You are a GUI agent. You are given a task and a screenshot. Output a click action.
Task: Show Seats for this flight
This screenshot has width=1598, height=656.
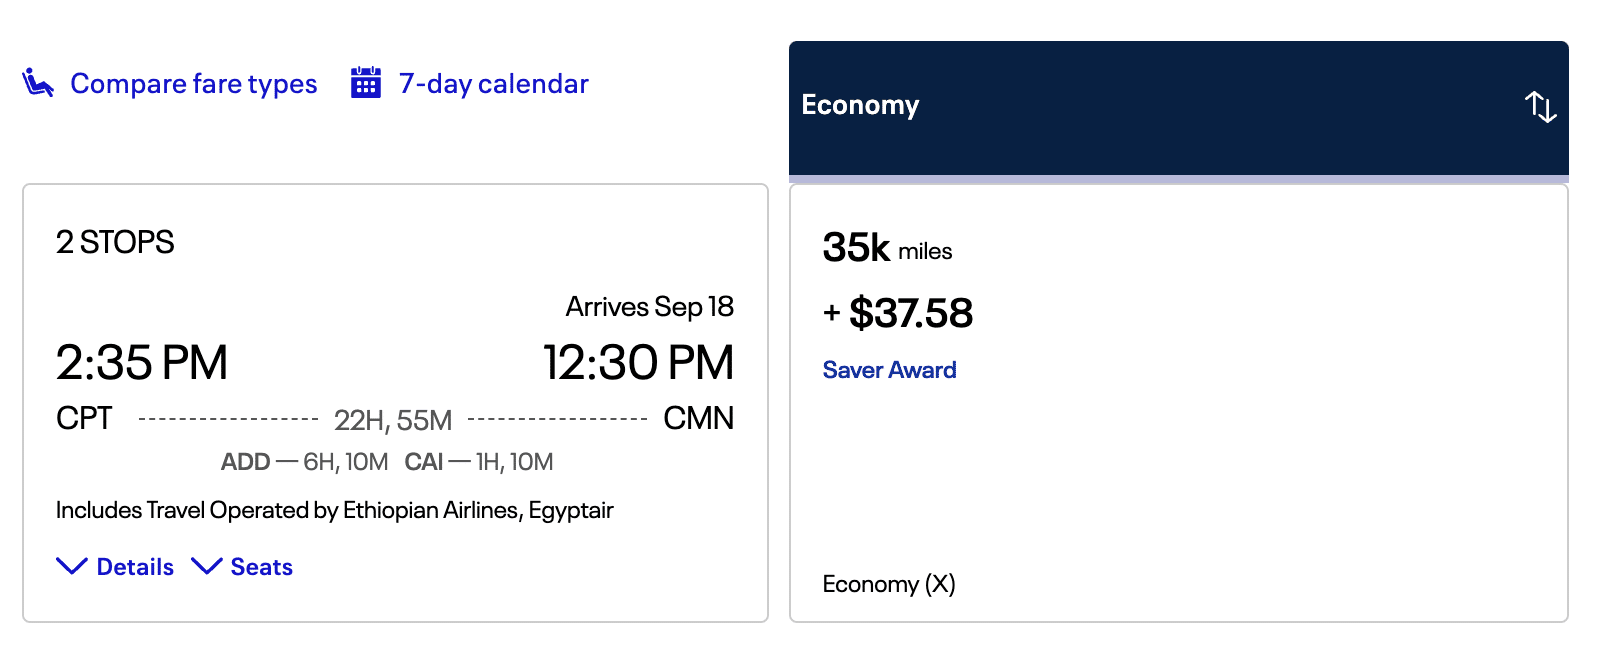tap(261, 567)
